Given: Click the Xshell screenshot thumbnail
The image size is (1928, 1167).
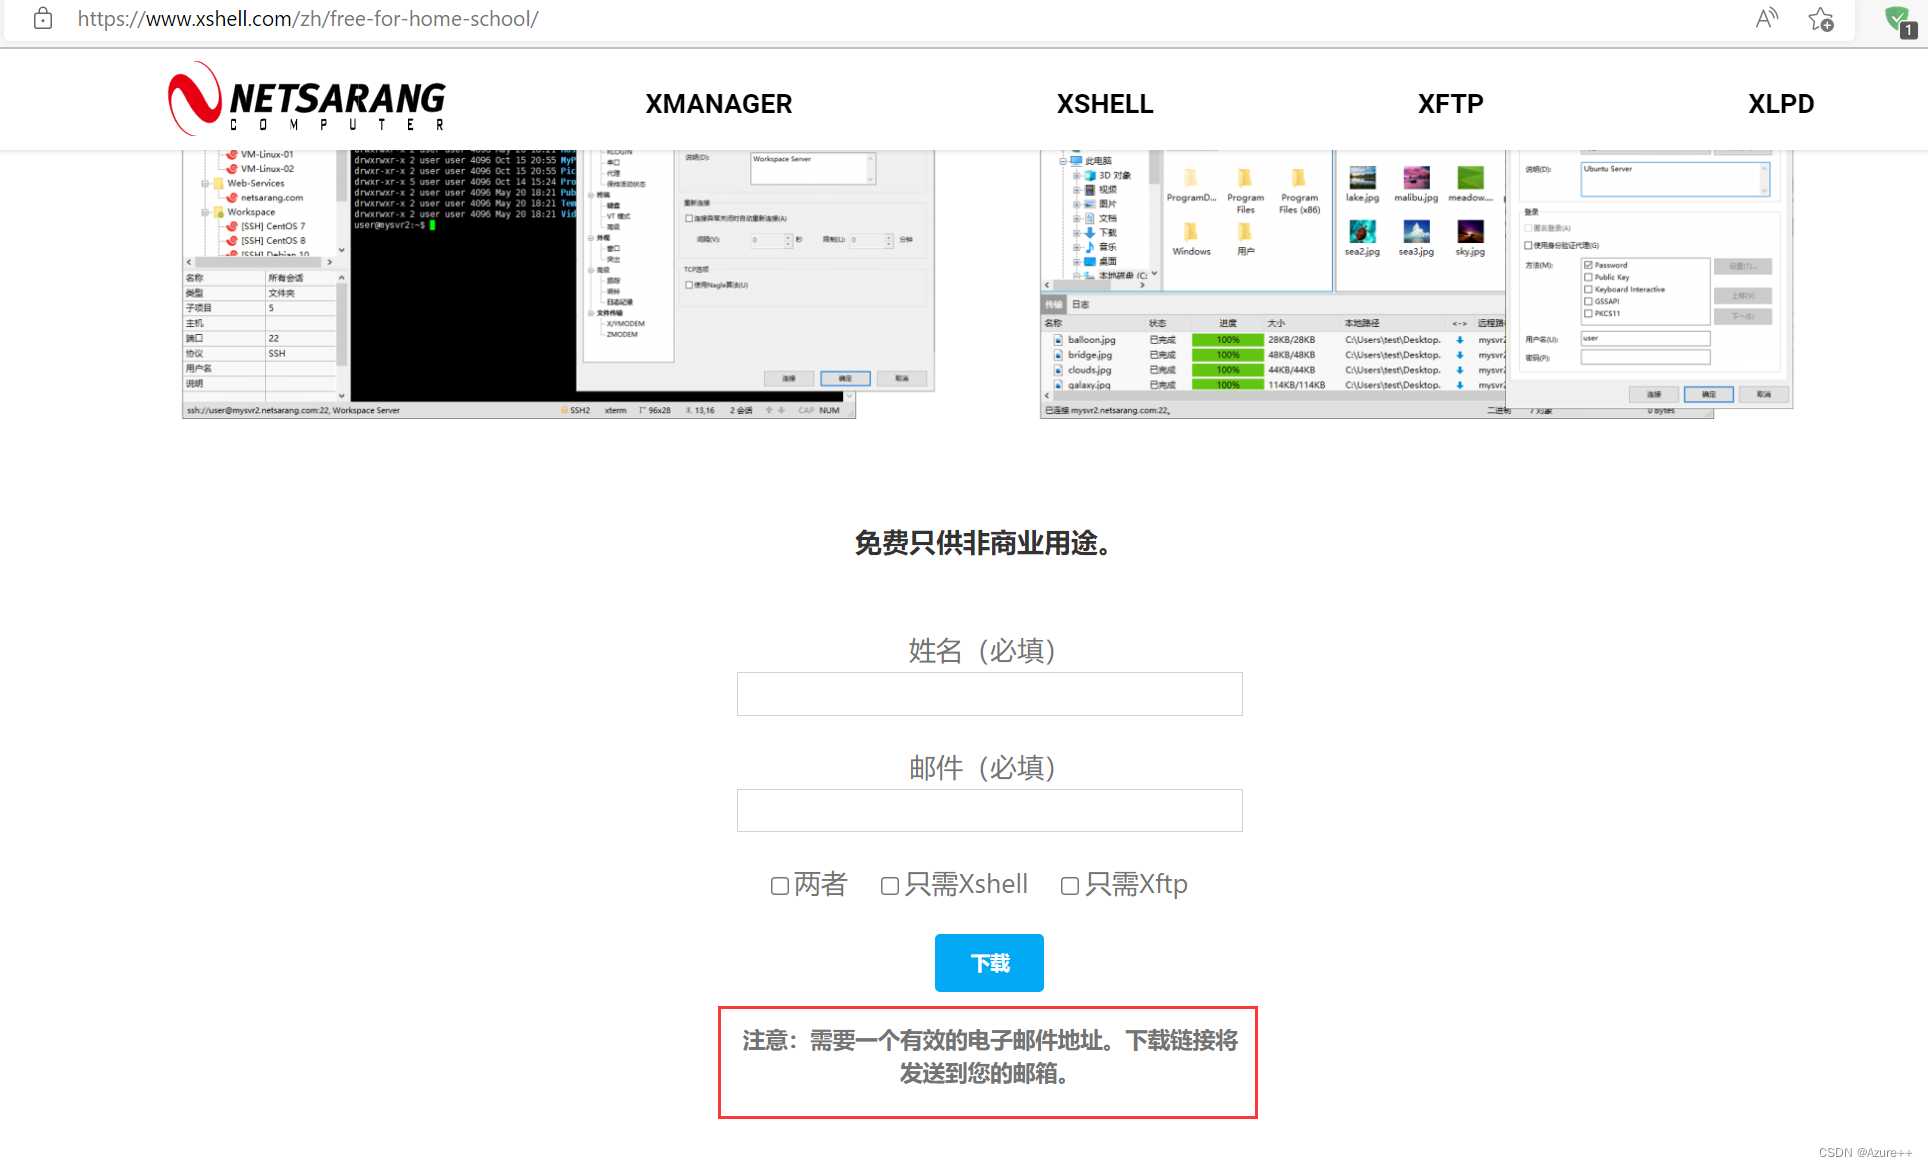Looking at the screenshot, I should (558, 284).
